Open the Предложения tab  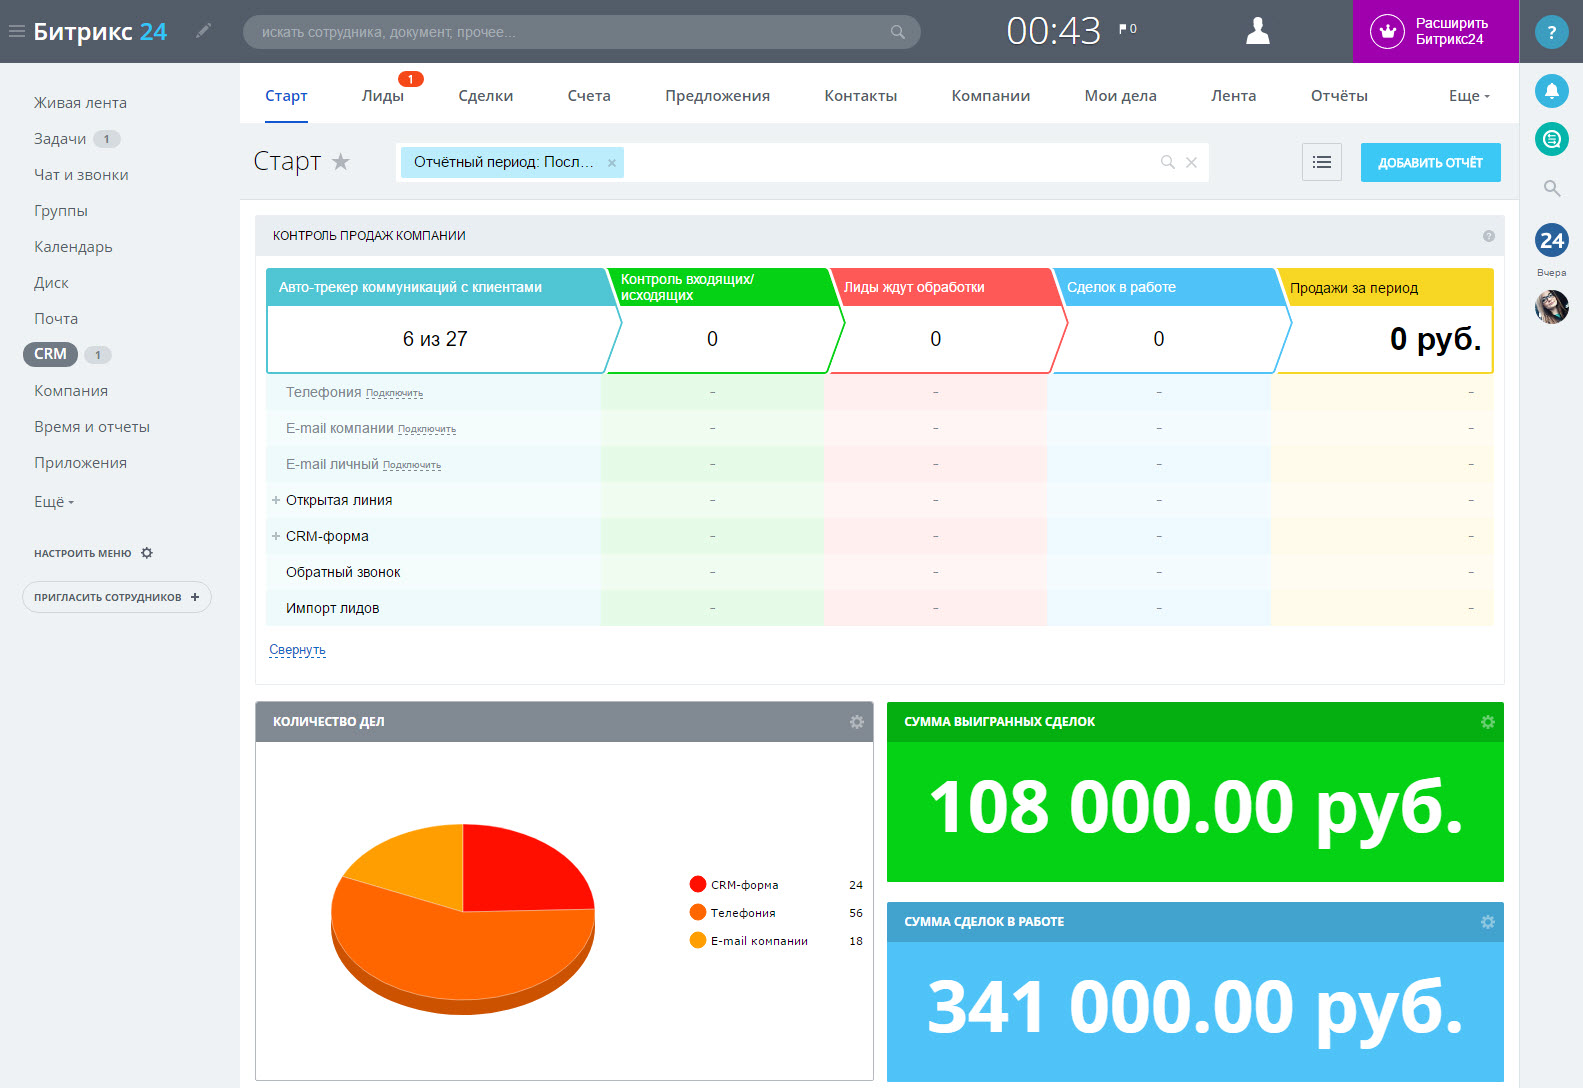pos(718,96)
